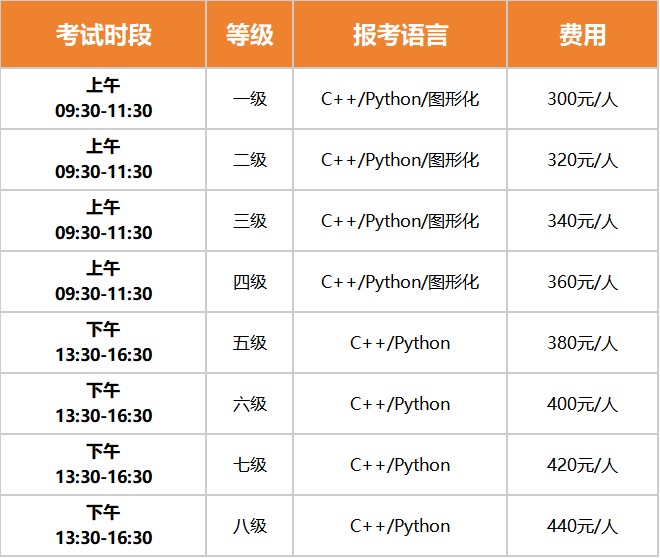
Task: Click the C++/Python cell in 六级 row
Action: tap(400, 404)
